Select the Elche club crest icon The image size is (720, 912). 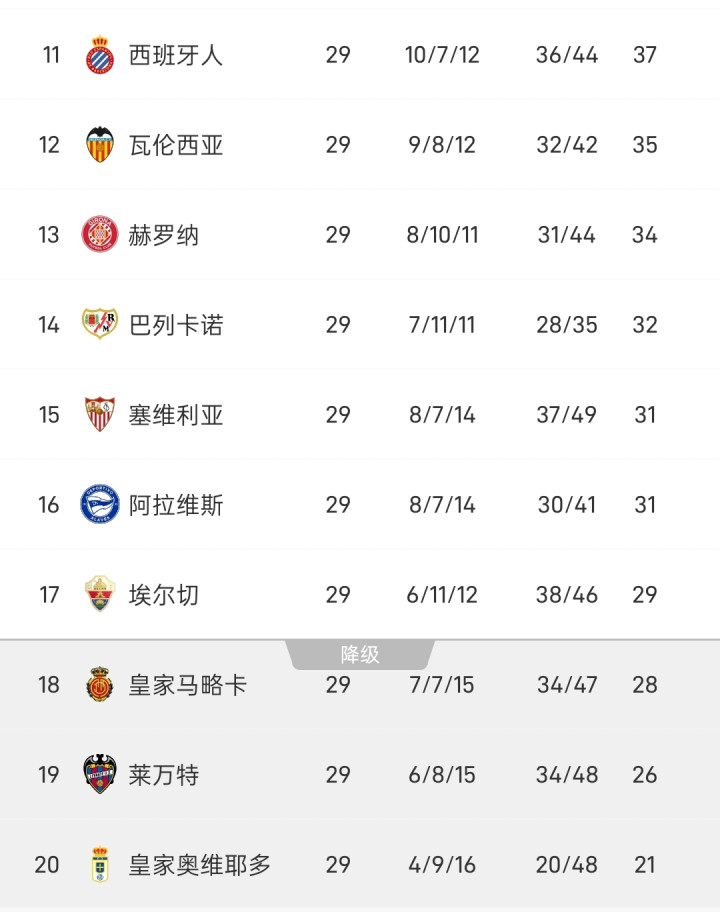pyautogui.click(x=100, y=595)
